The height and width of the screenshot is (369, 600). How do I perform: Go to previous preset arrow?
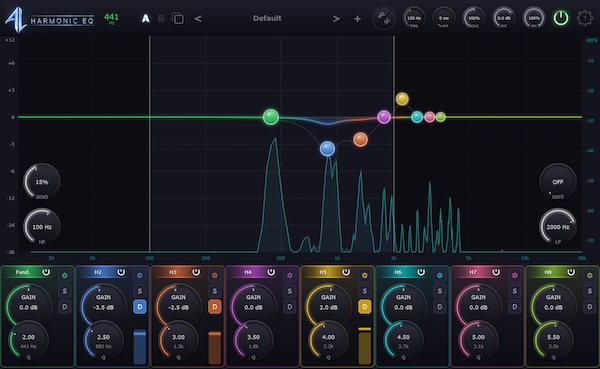[x=198, y=18]
